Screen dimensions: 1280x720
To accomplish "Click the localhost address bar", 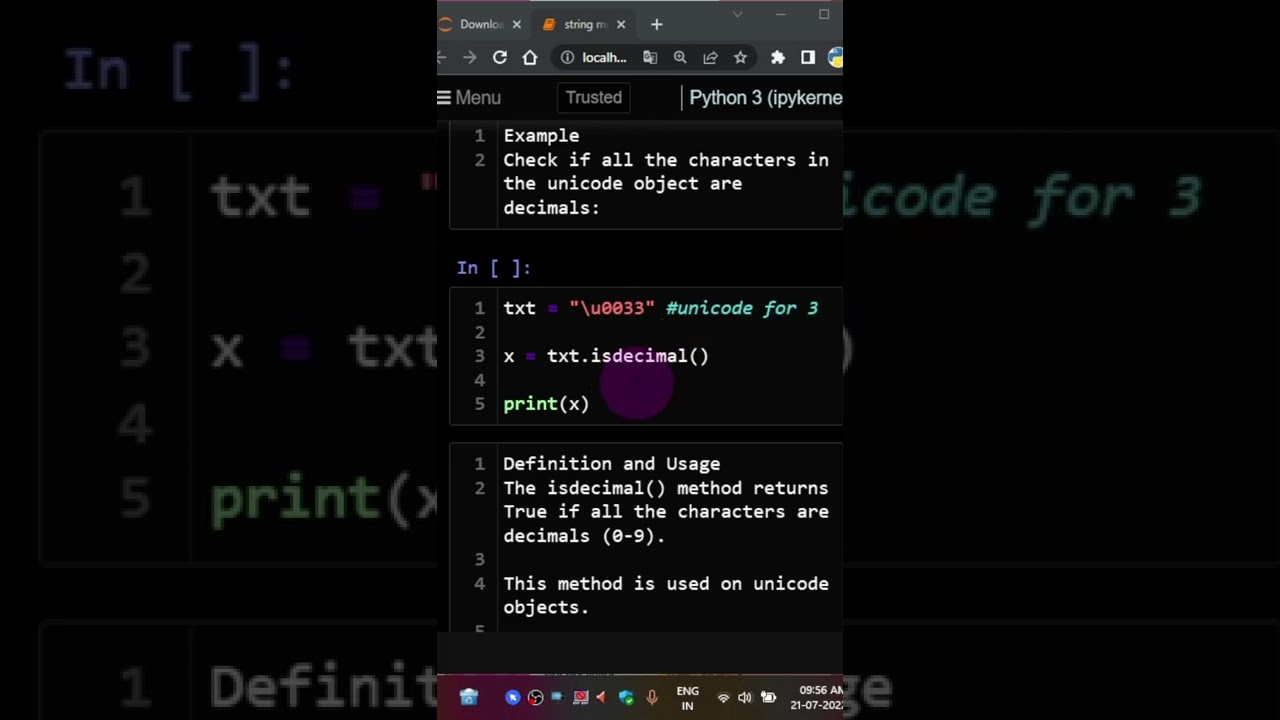I will 604,57.
